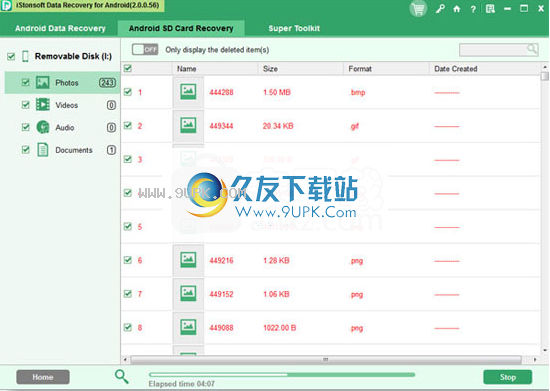
Task: Select Photos category in sidebar
Action: click(x=62, y=82)
